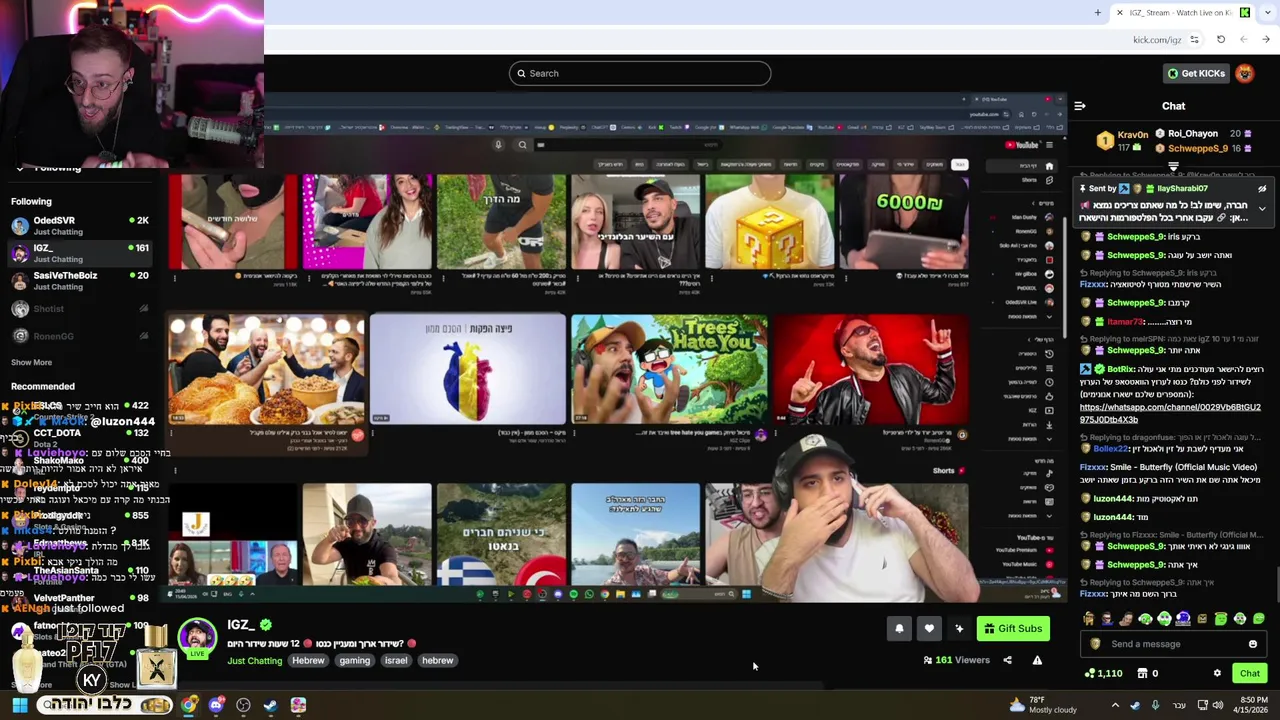Show hidden system tray icons chevron
The height and width of the screenshot is (720, 1280).
pos(1115,705)
